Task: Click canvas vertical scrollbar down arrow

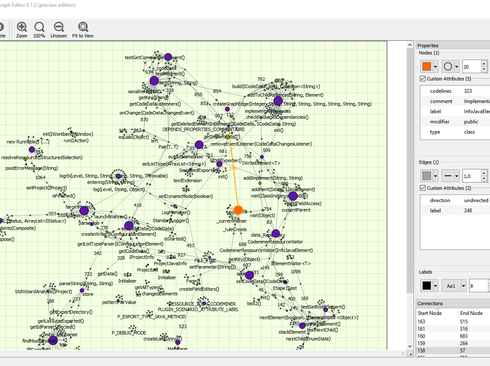Action: 410,346
